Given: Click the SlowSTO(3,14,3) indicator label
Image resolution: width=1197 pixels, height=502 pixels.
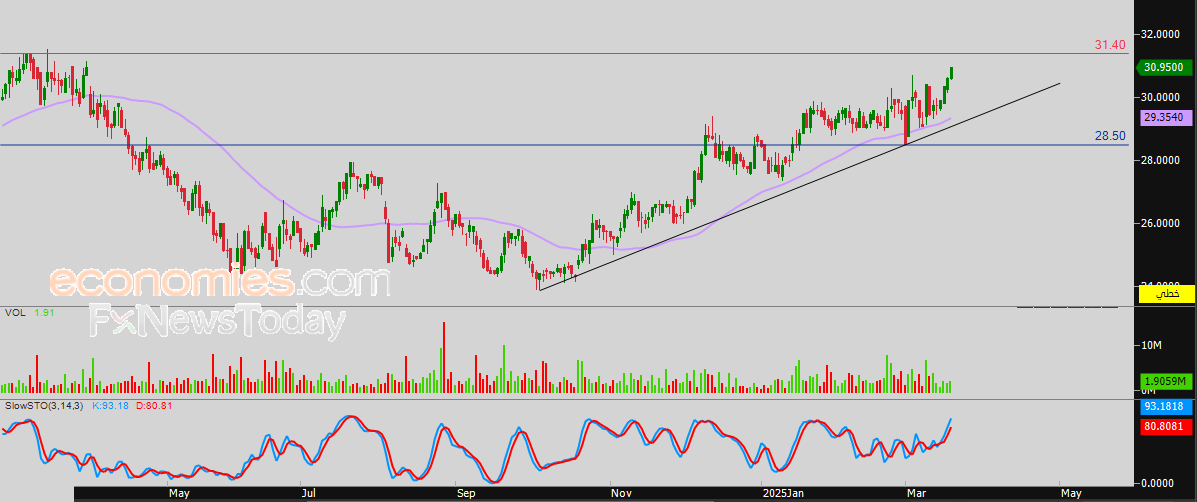Looking at the screenshot, I should click(x=44, y=405).
